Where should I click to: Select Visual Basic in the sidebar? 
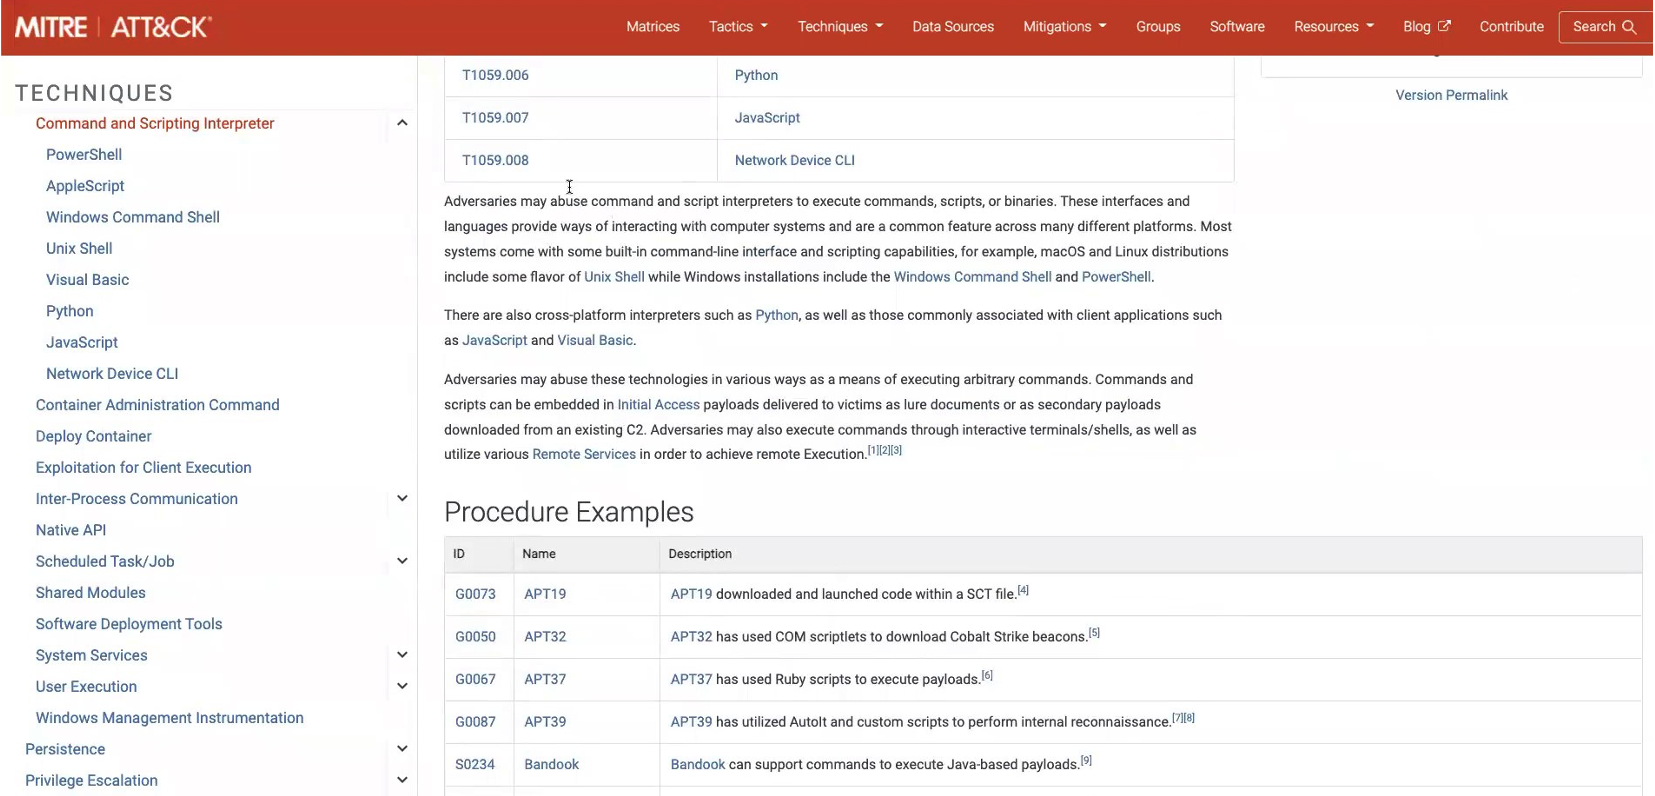click(x=88, y=280)
